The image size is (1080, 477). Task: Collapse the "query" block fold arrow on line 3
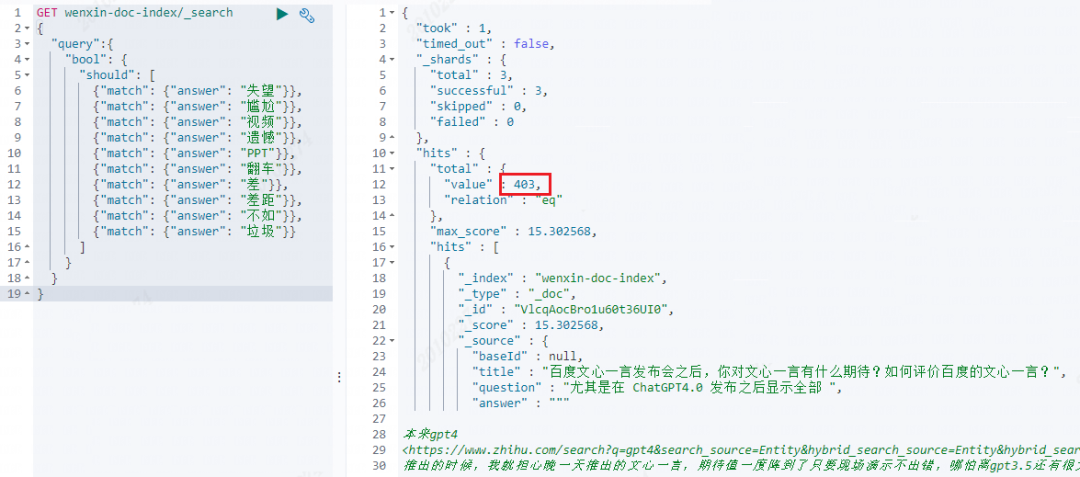pyautogui.click(x=26, y=44)
